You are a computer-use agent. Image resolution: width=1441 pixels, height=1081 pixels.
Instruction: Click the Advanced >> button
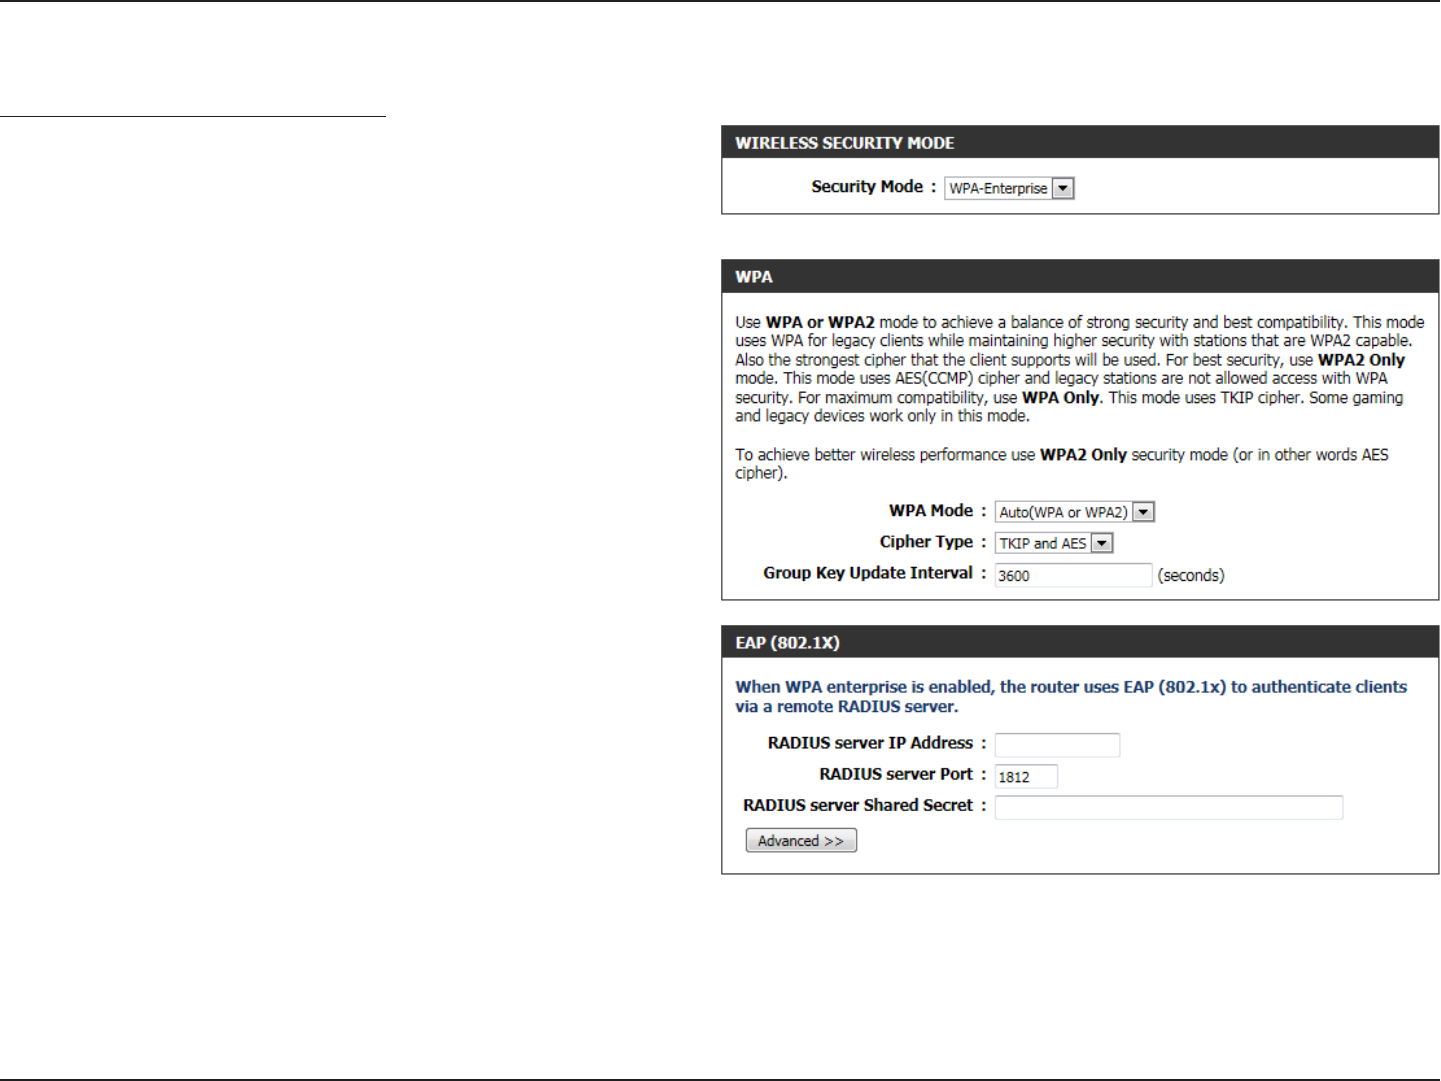click(801, 841)
